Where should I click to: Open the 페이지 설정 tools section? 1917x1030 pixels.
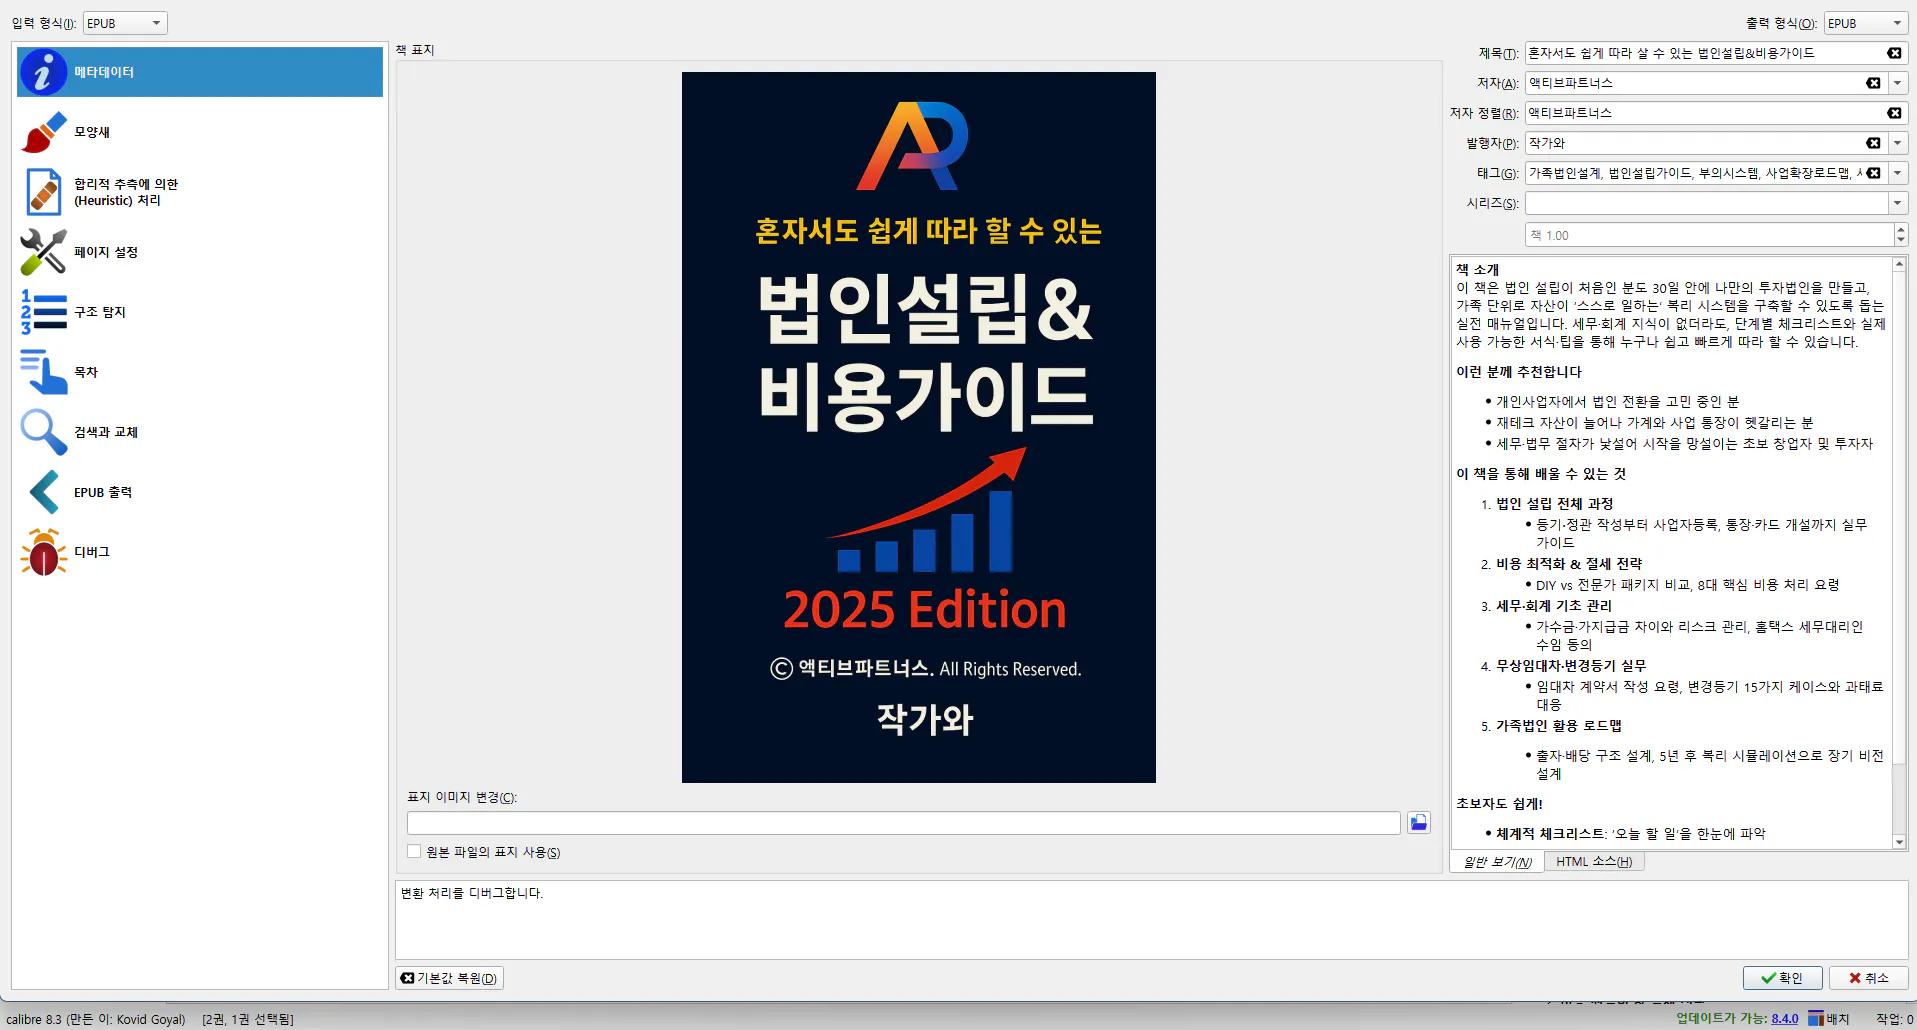point(199,252)
